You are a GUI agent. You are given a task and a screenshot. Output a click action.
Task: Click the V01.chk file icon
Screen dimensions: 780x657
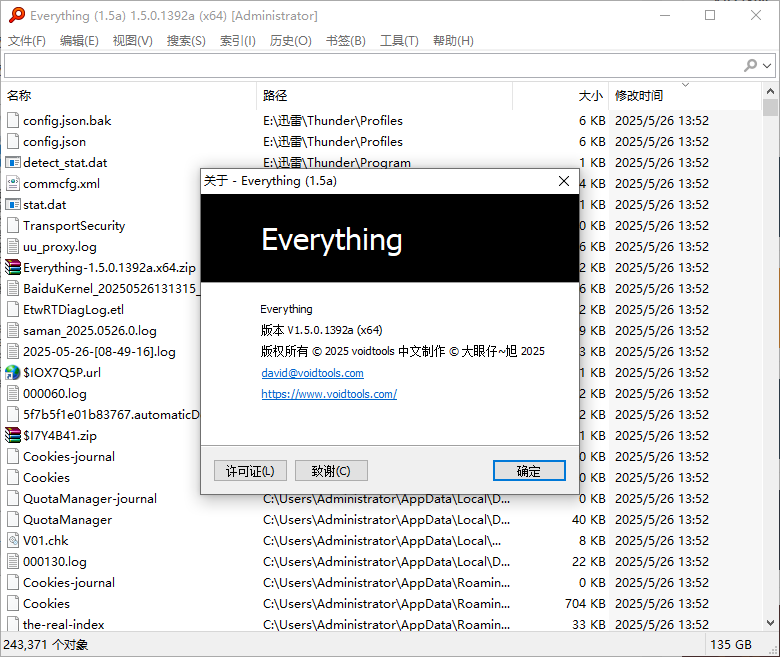13,541
